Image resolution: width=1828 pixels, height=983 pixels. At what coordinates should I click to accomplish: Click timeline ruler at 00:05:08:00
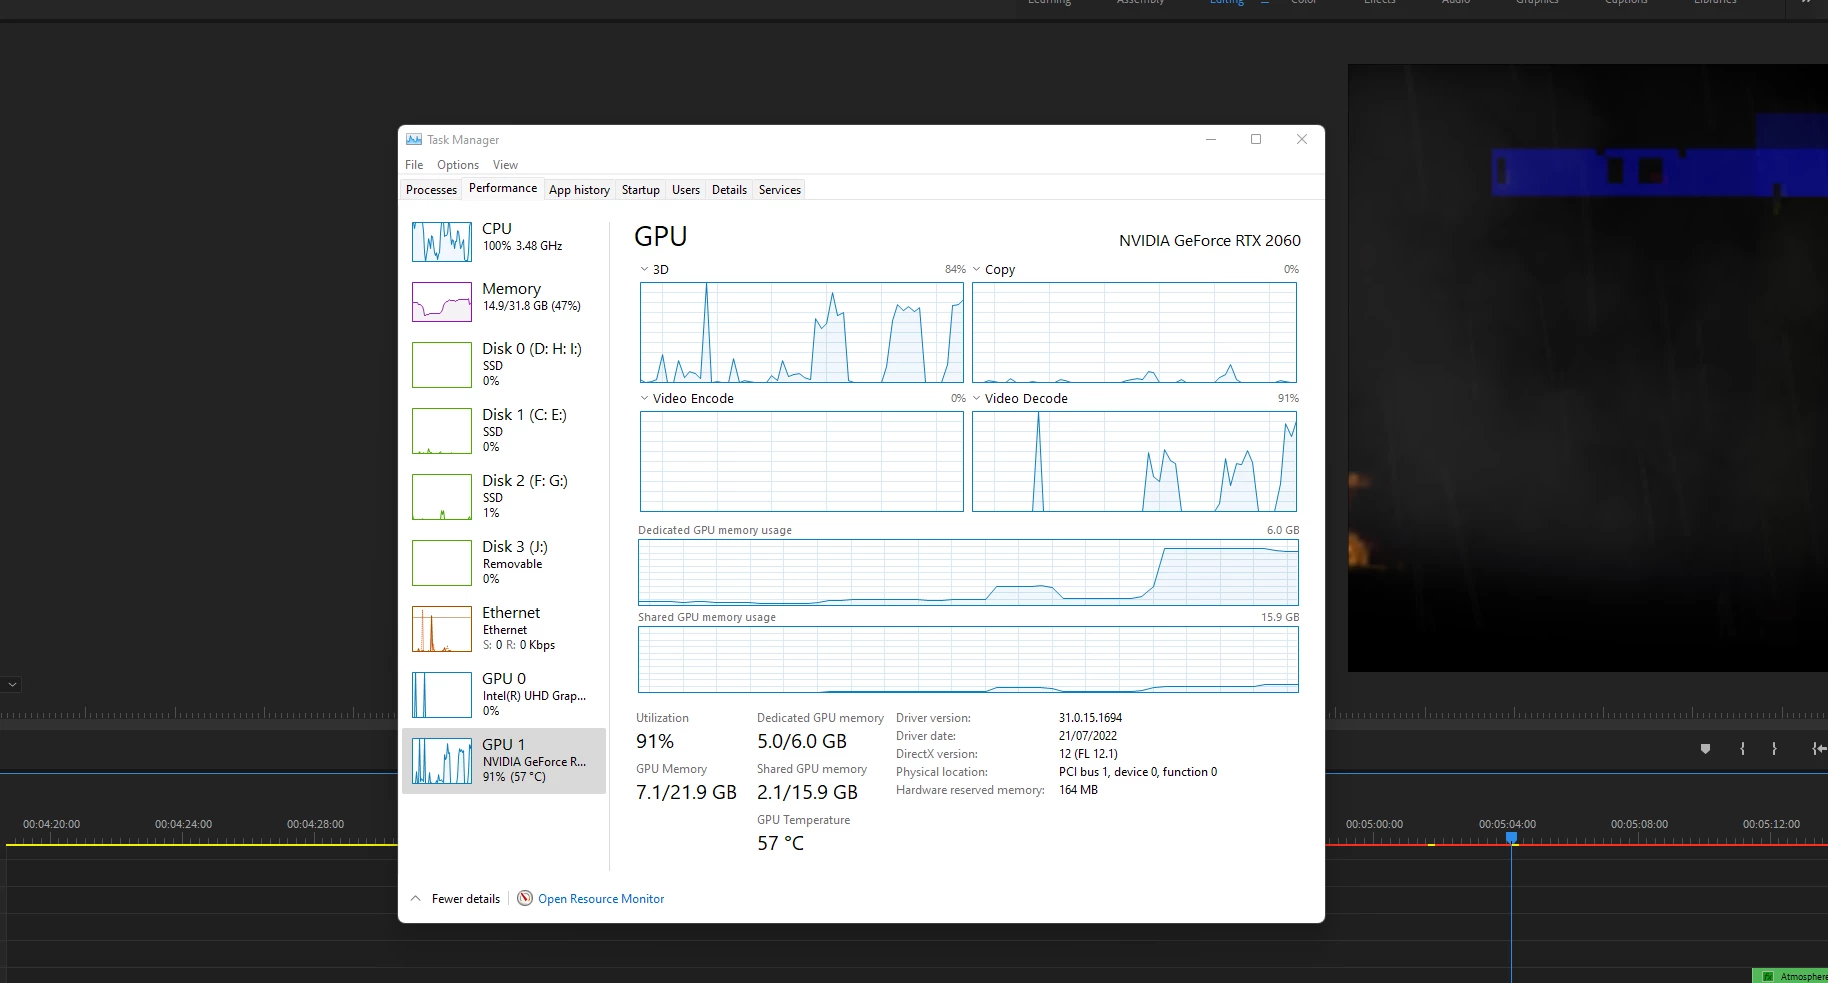point(1639,824)
